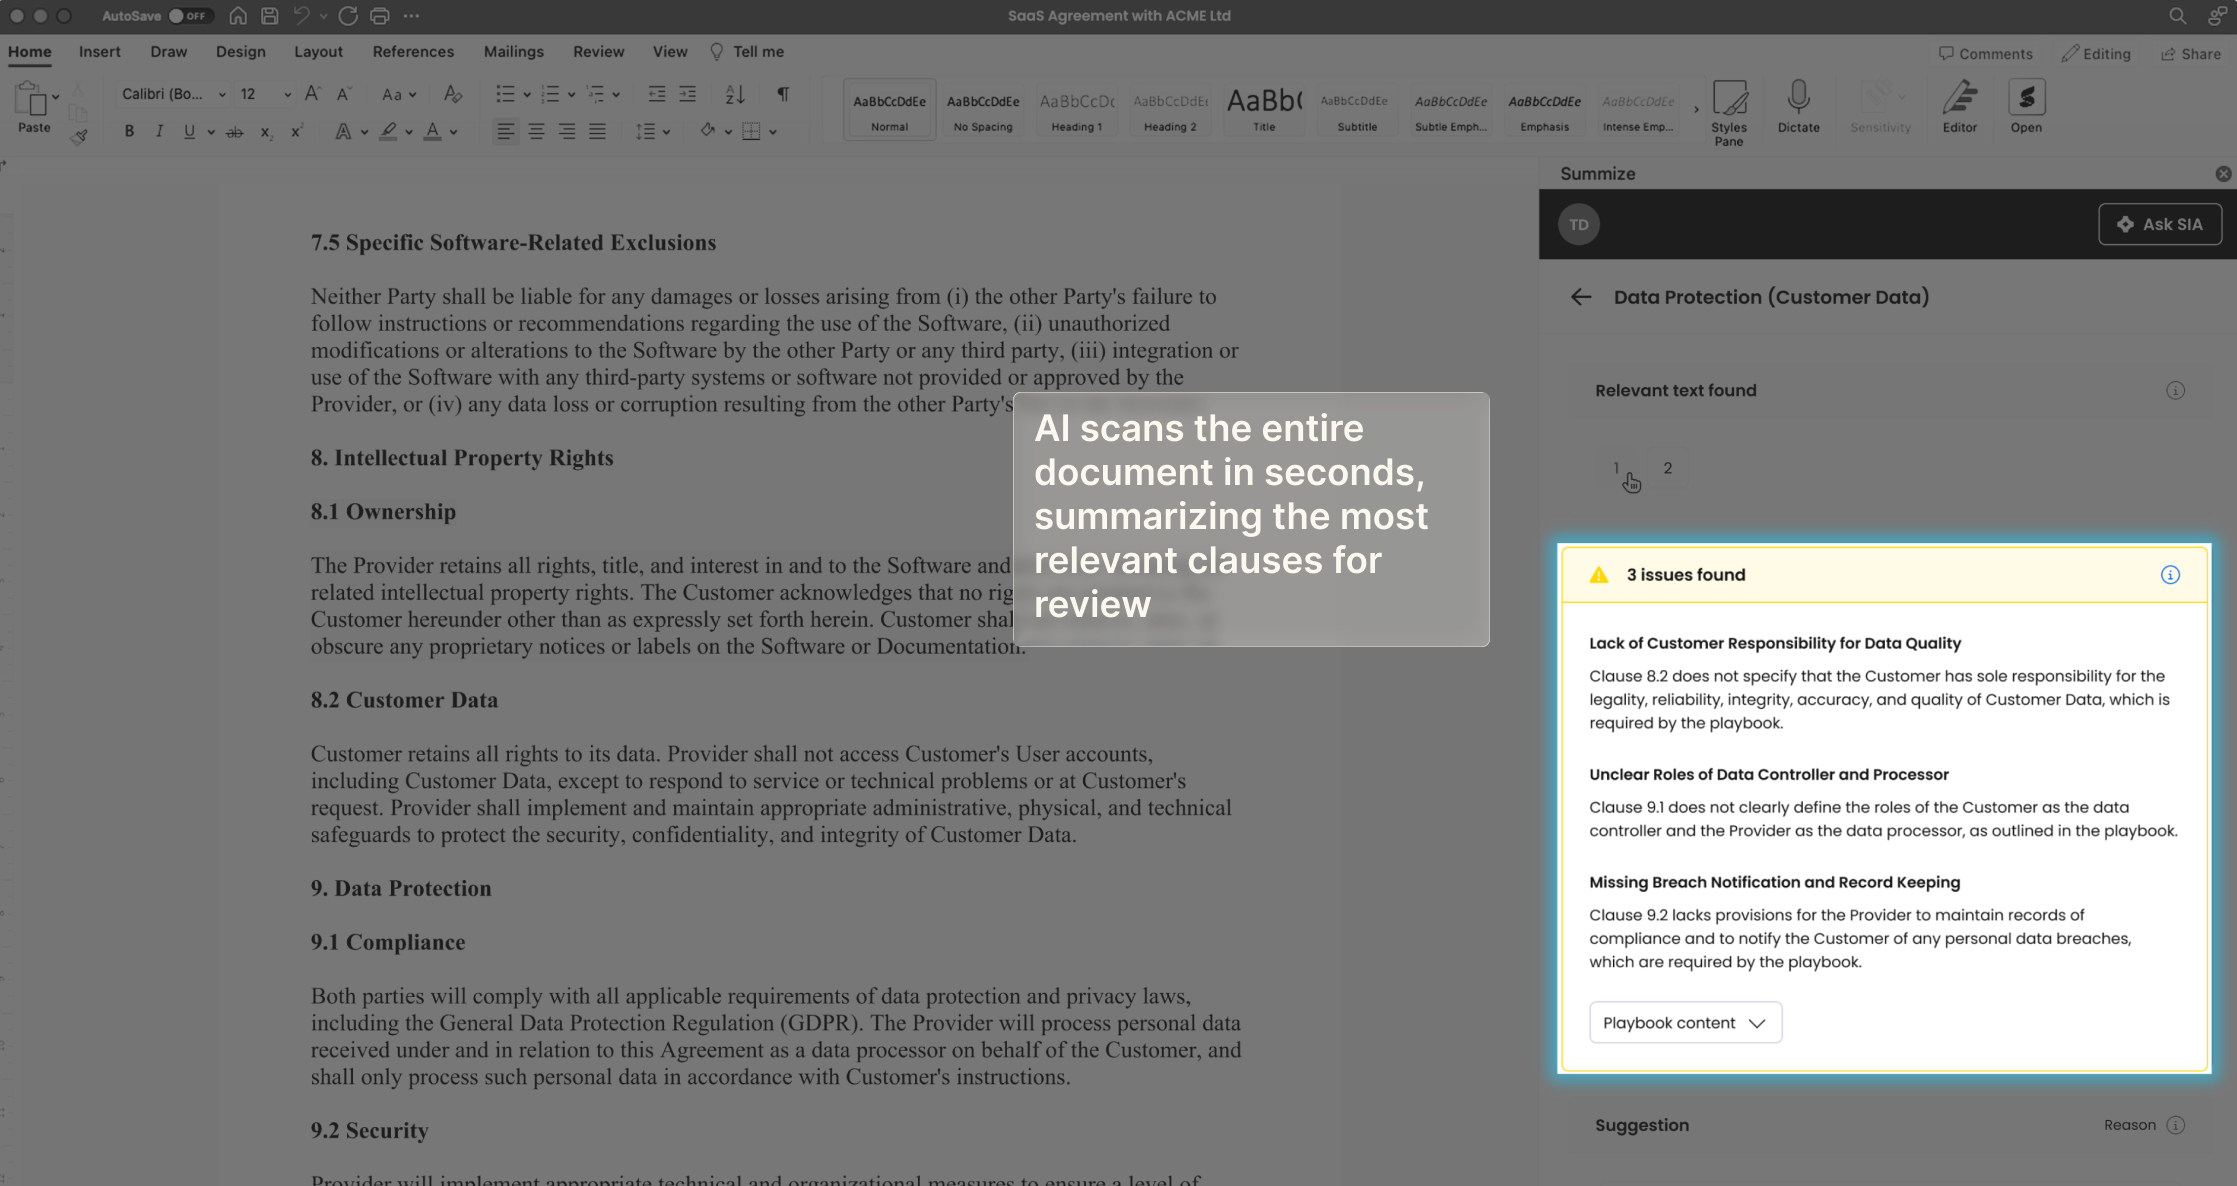Apply the Heading 1 style
2237x1186 pixels.
pos(1077,109)
